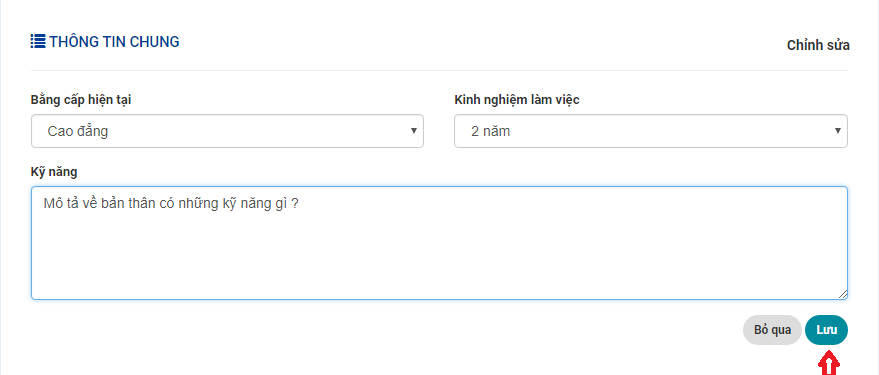Select the Cao đẳng value text
Screen dimensions: 879x375
point(78,132)
